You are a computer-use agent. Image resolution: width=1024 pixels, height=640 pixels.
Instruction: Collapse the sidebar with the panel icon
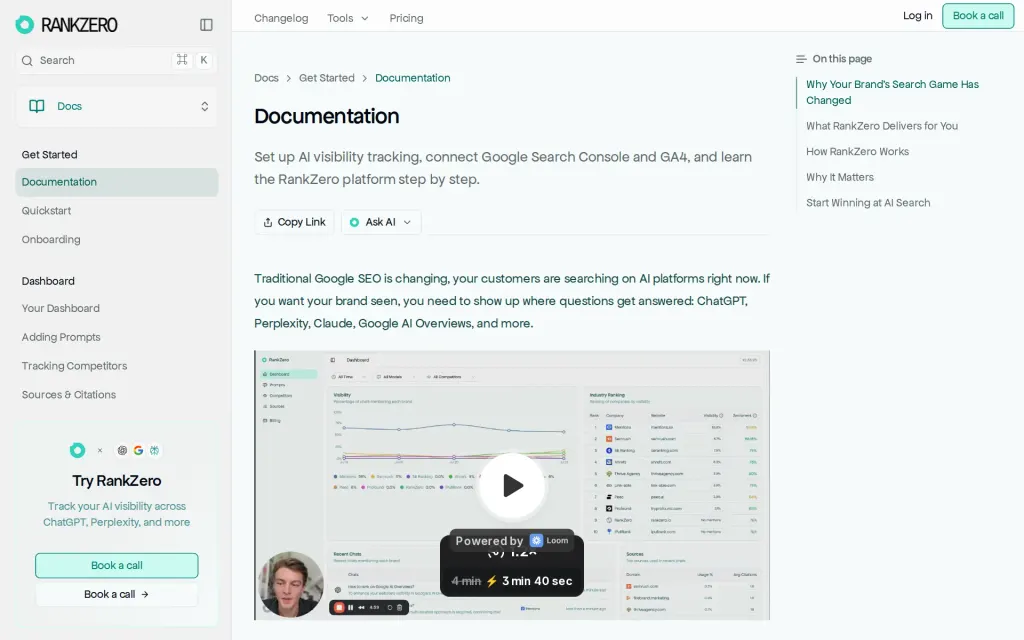pos(206,25)
